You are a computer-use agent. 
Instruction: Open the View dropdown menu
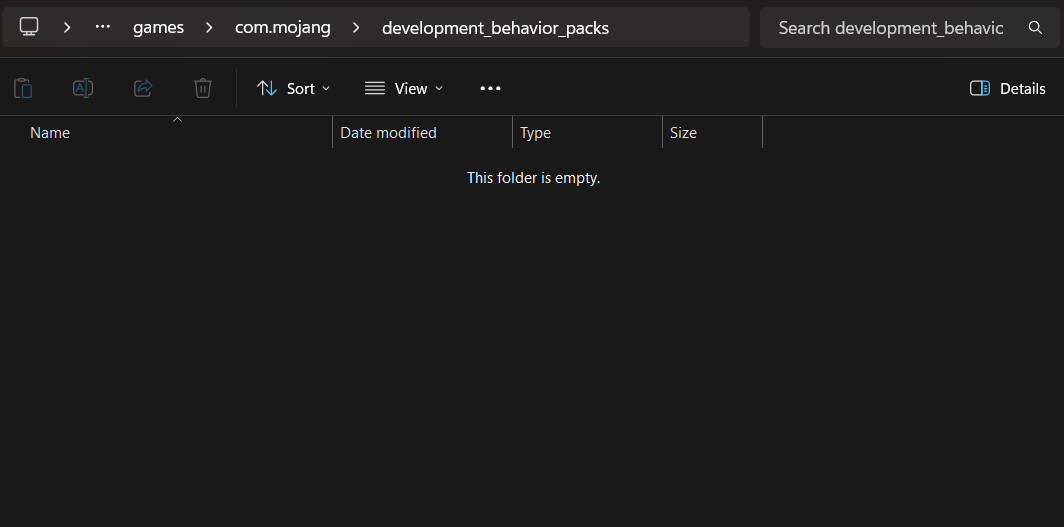404,88
